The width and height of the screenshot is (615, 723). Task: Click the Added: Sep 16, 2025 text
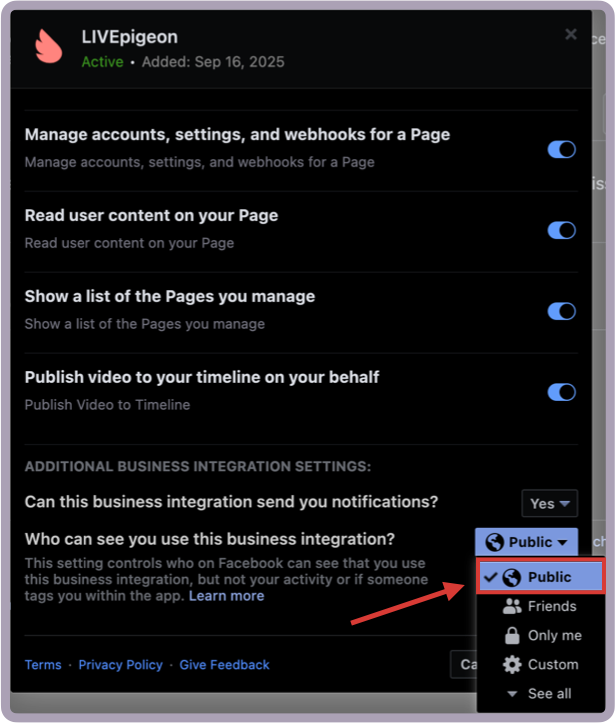pos(213,62)
